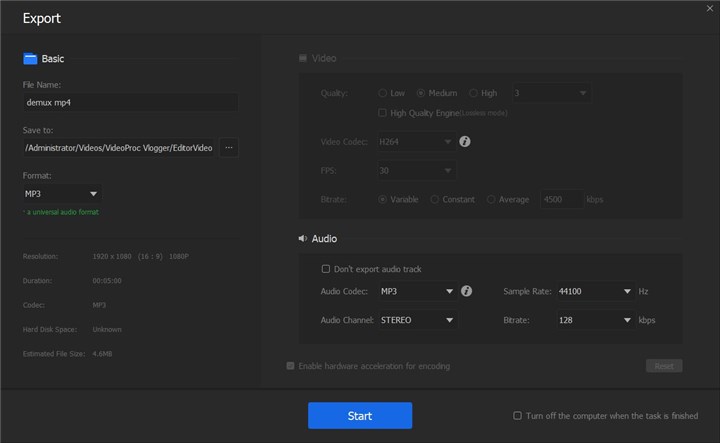This screenshot has height=443, width=720.
Task: Open the audio Bitrate dropdown
Action: click(x=596, y=321)
